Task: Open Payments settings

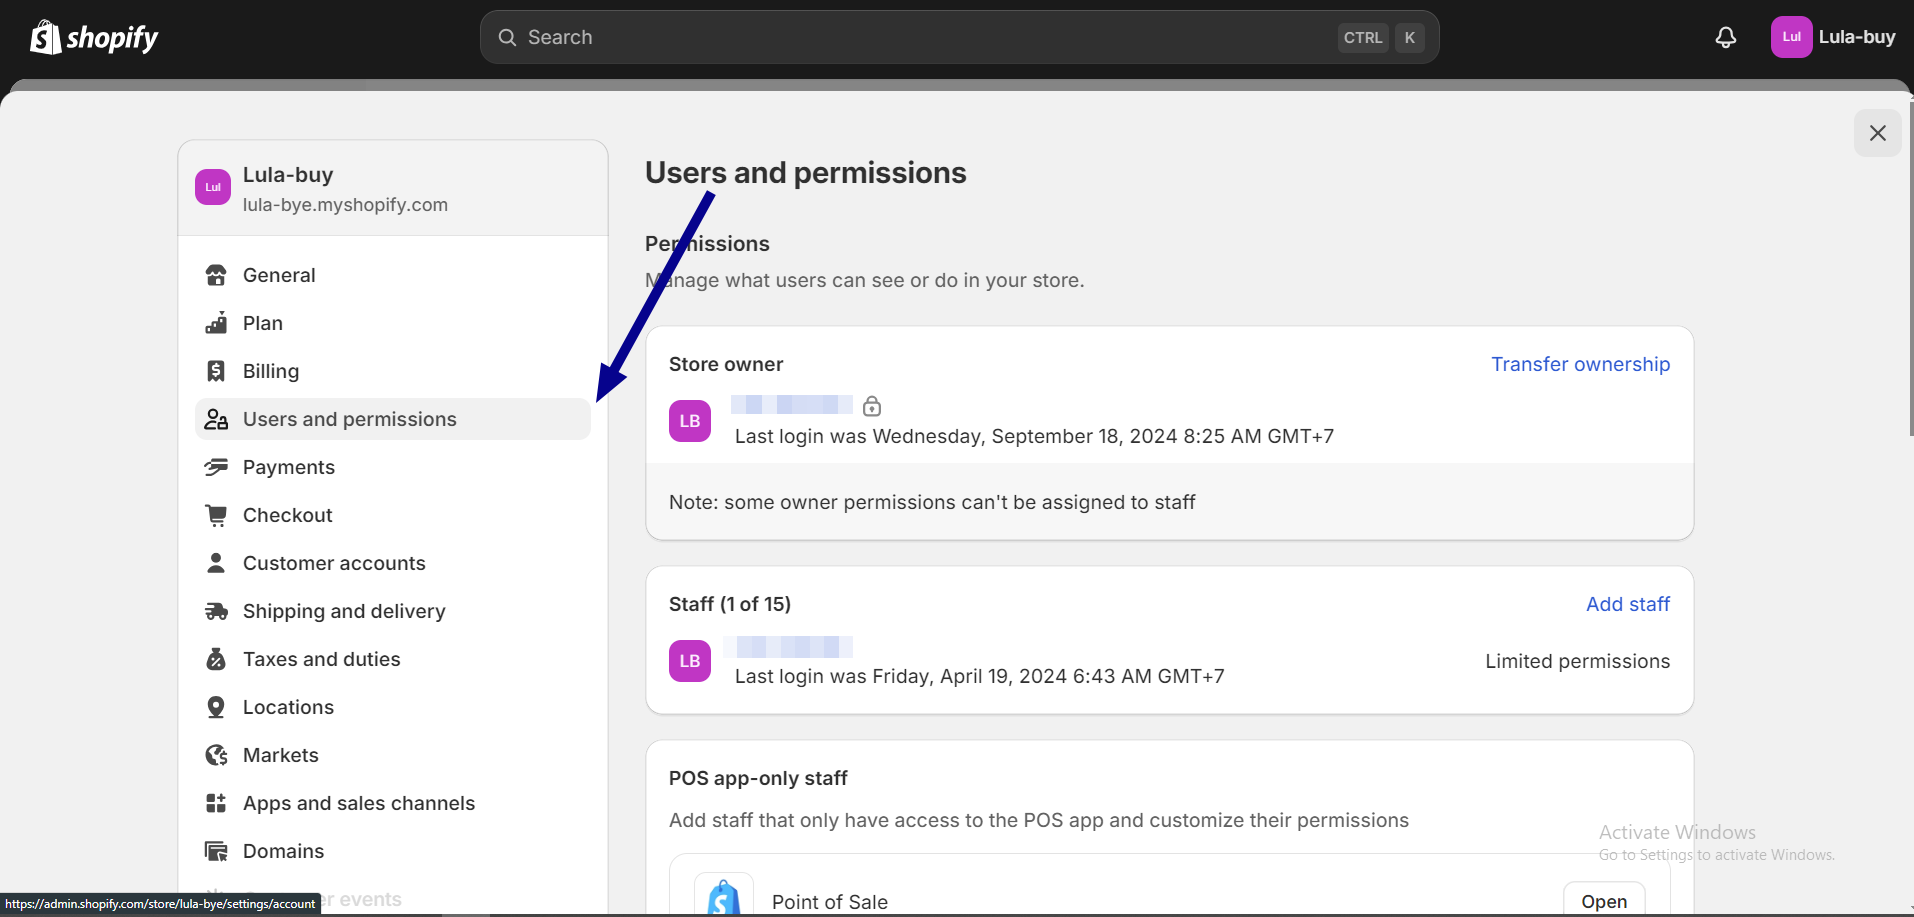Action: (393, 467)
